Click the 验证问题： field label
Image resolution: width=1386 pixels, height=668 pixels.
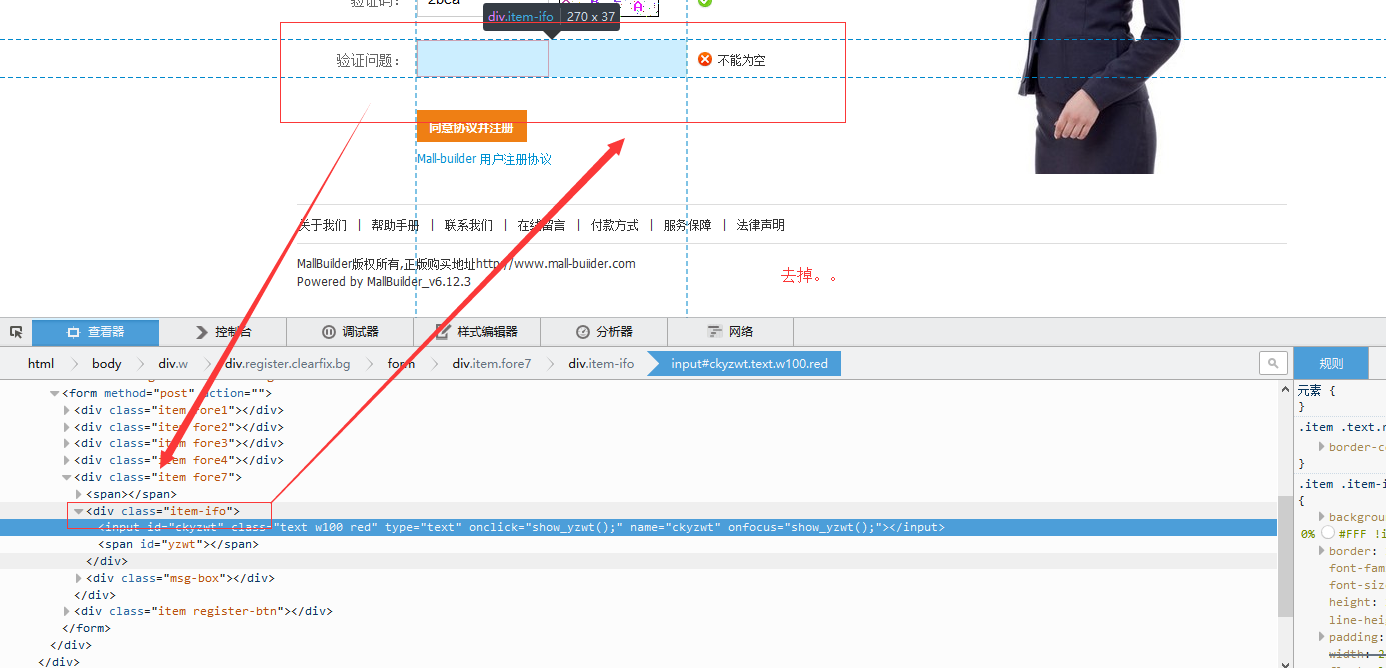click(x=369, y=60)
